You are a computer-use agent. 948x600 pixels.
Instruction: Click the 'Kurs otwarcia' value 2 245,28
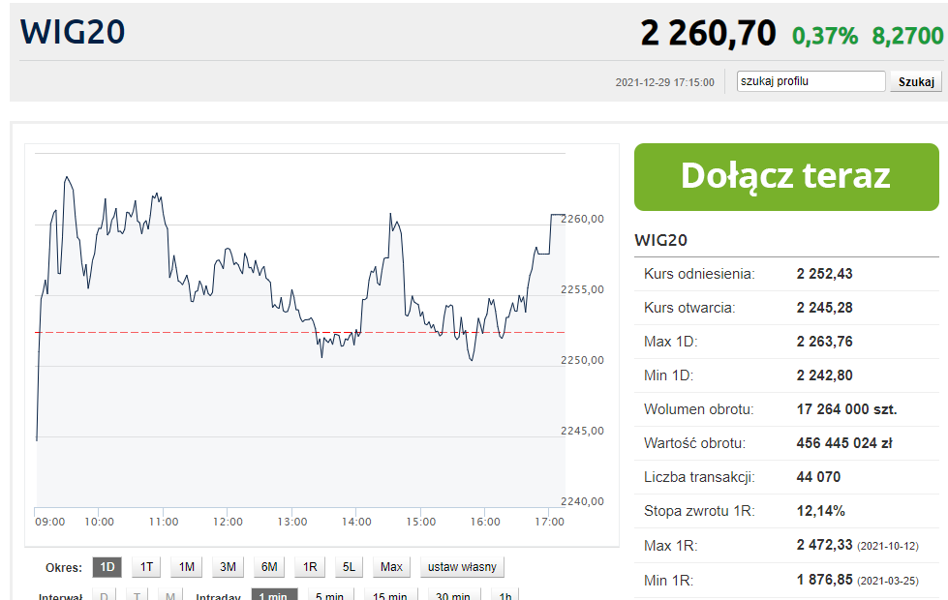click(824, 308)
